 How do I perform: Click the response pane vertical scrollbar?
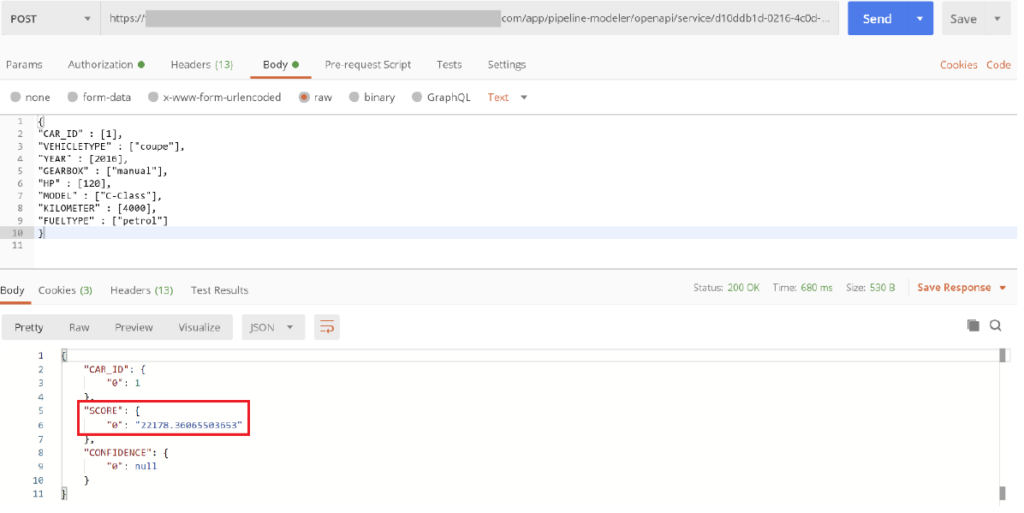tap(1002, 424)
